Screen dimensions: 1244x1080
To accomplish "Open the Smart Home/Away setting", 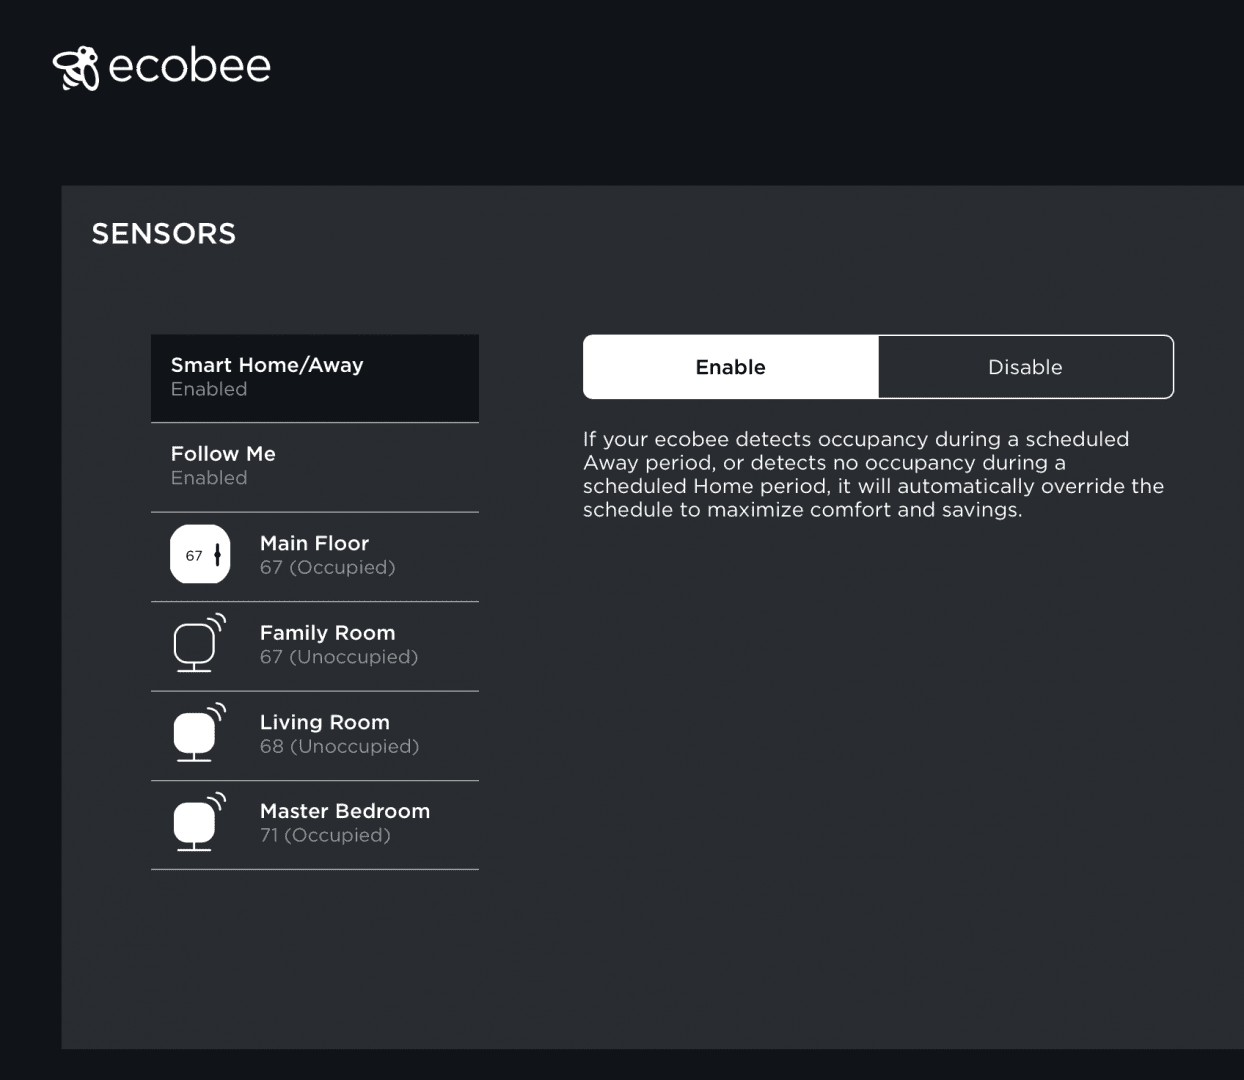I will click(315, 378).
